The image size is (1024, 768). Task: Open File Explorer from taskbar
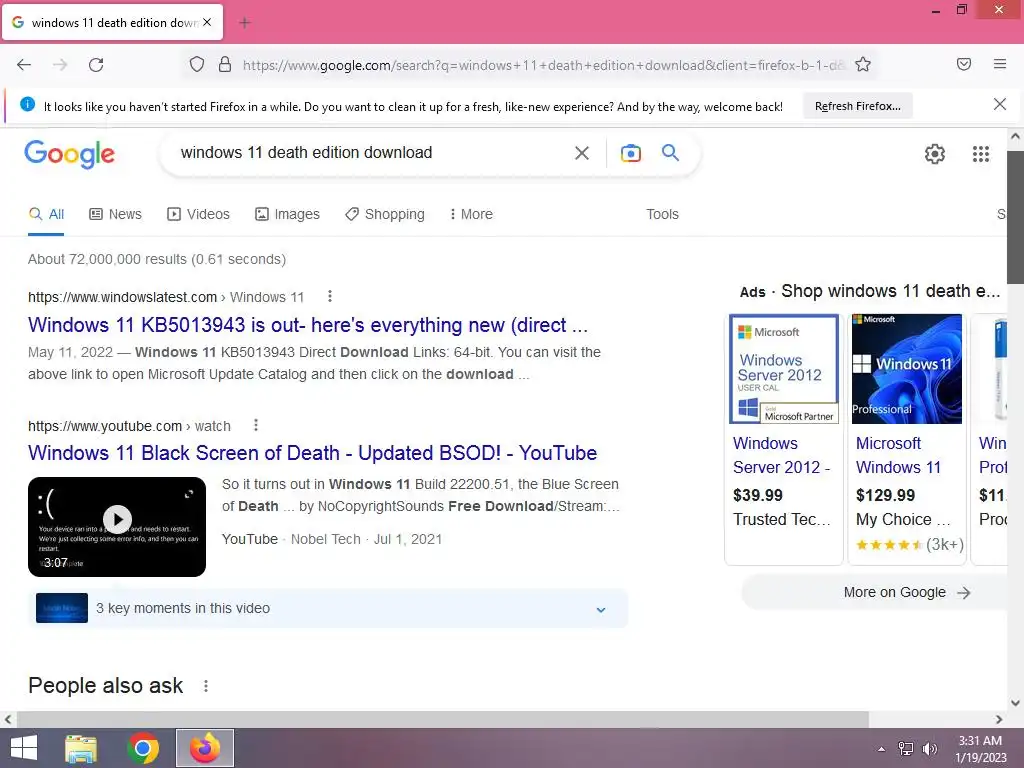tap(81, 748)
